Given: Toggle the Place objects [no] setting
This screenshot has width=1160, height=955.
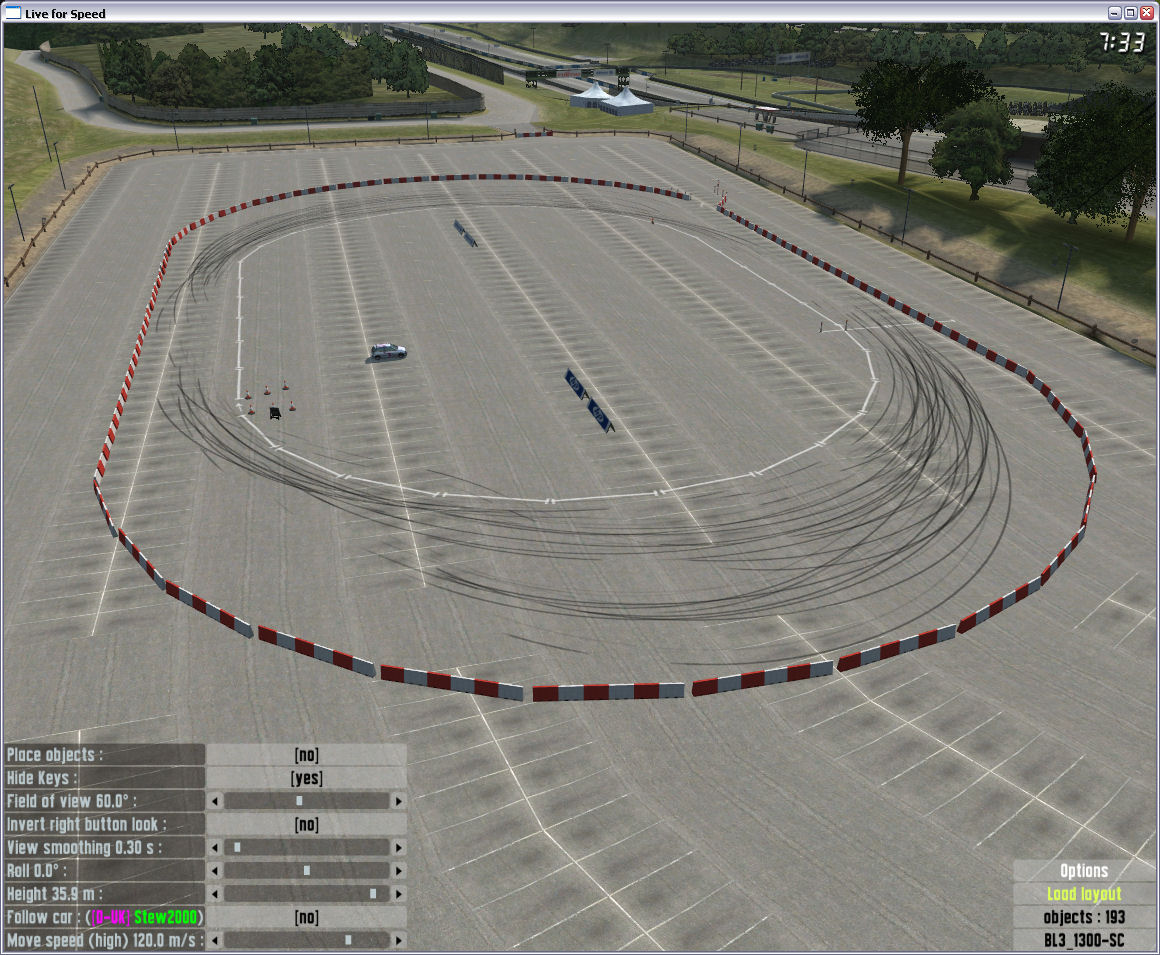Looking at the screenshot, I should pos(306,755).
